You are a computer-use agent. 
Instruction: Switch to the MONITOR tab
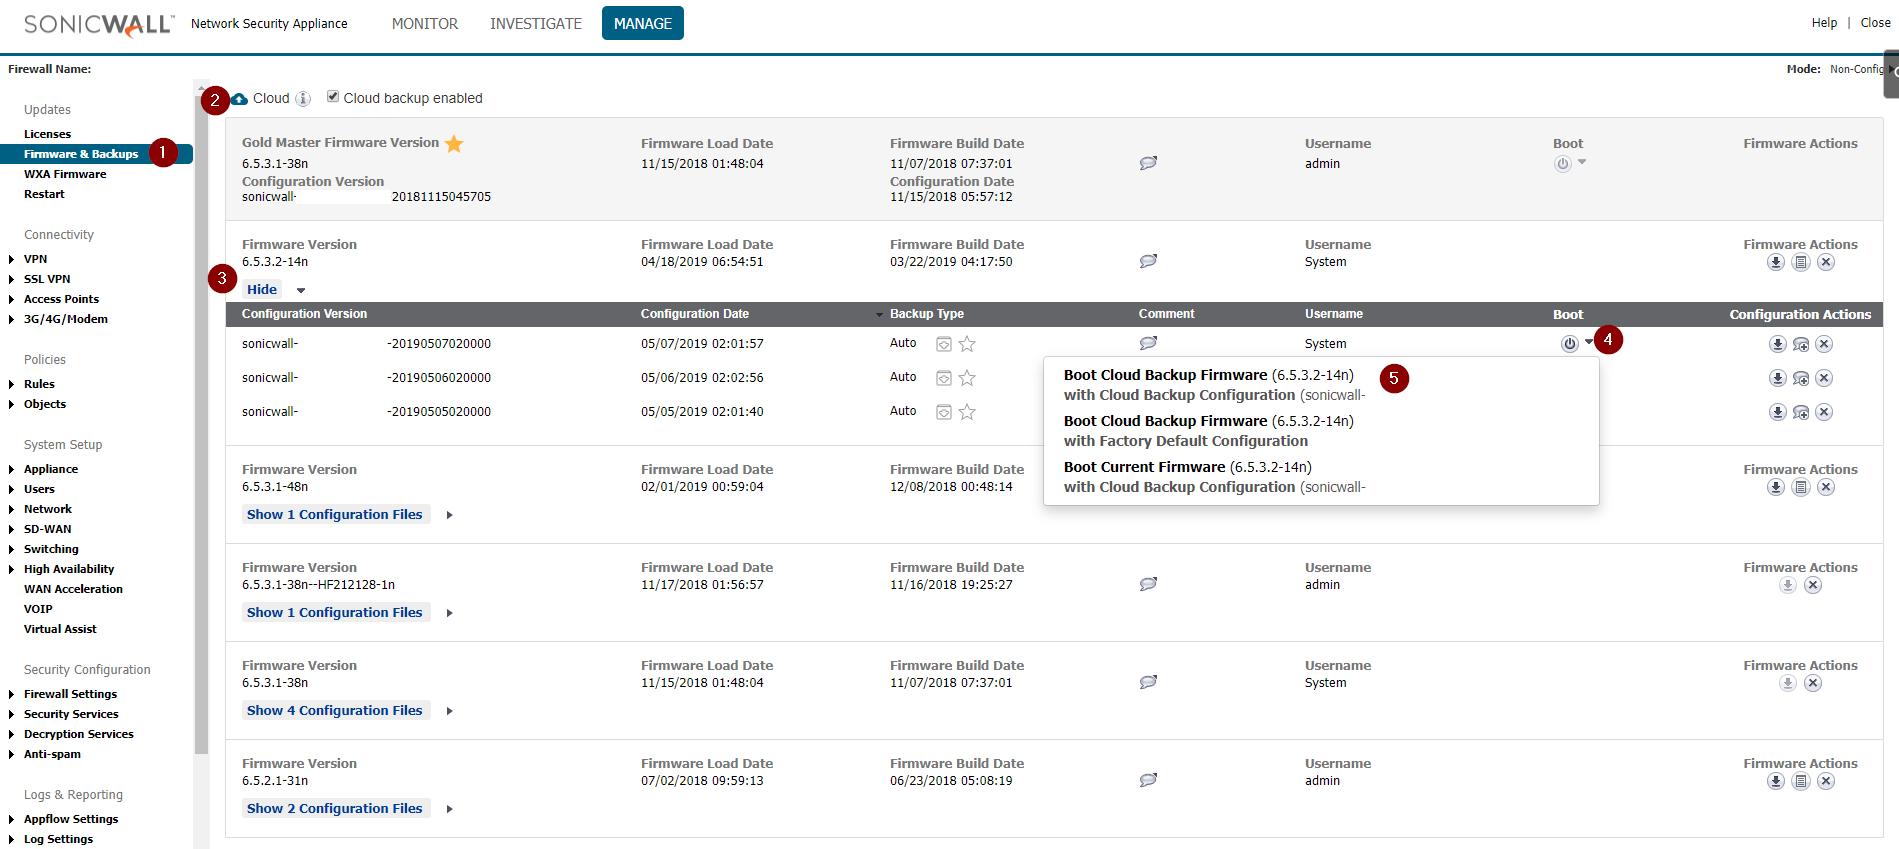point(425,23)
